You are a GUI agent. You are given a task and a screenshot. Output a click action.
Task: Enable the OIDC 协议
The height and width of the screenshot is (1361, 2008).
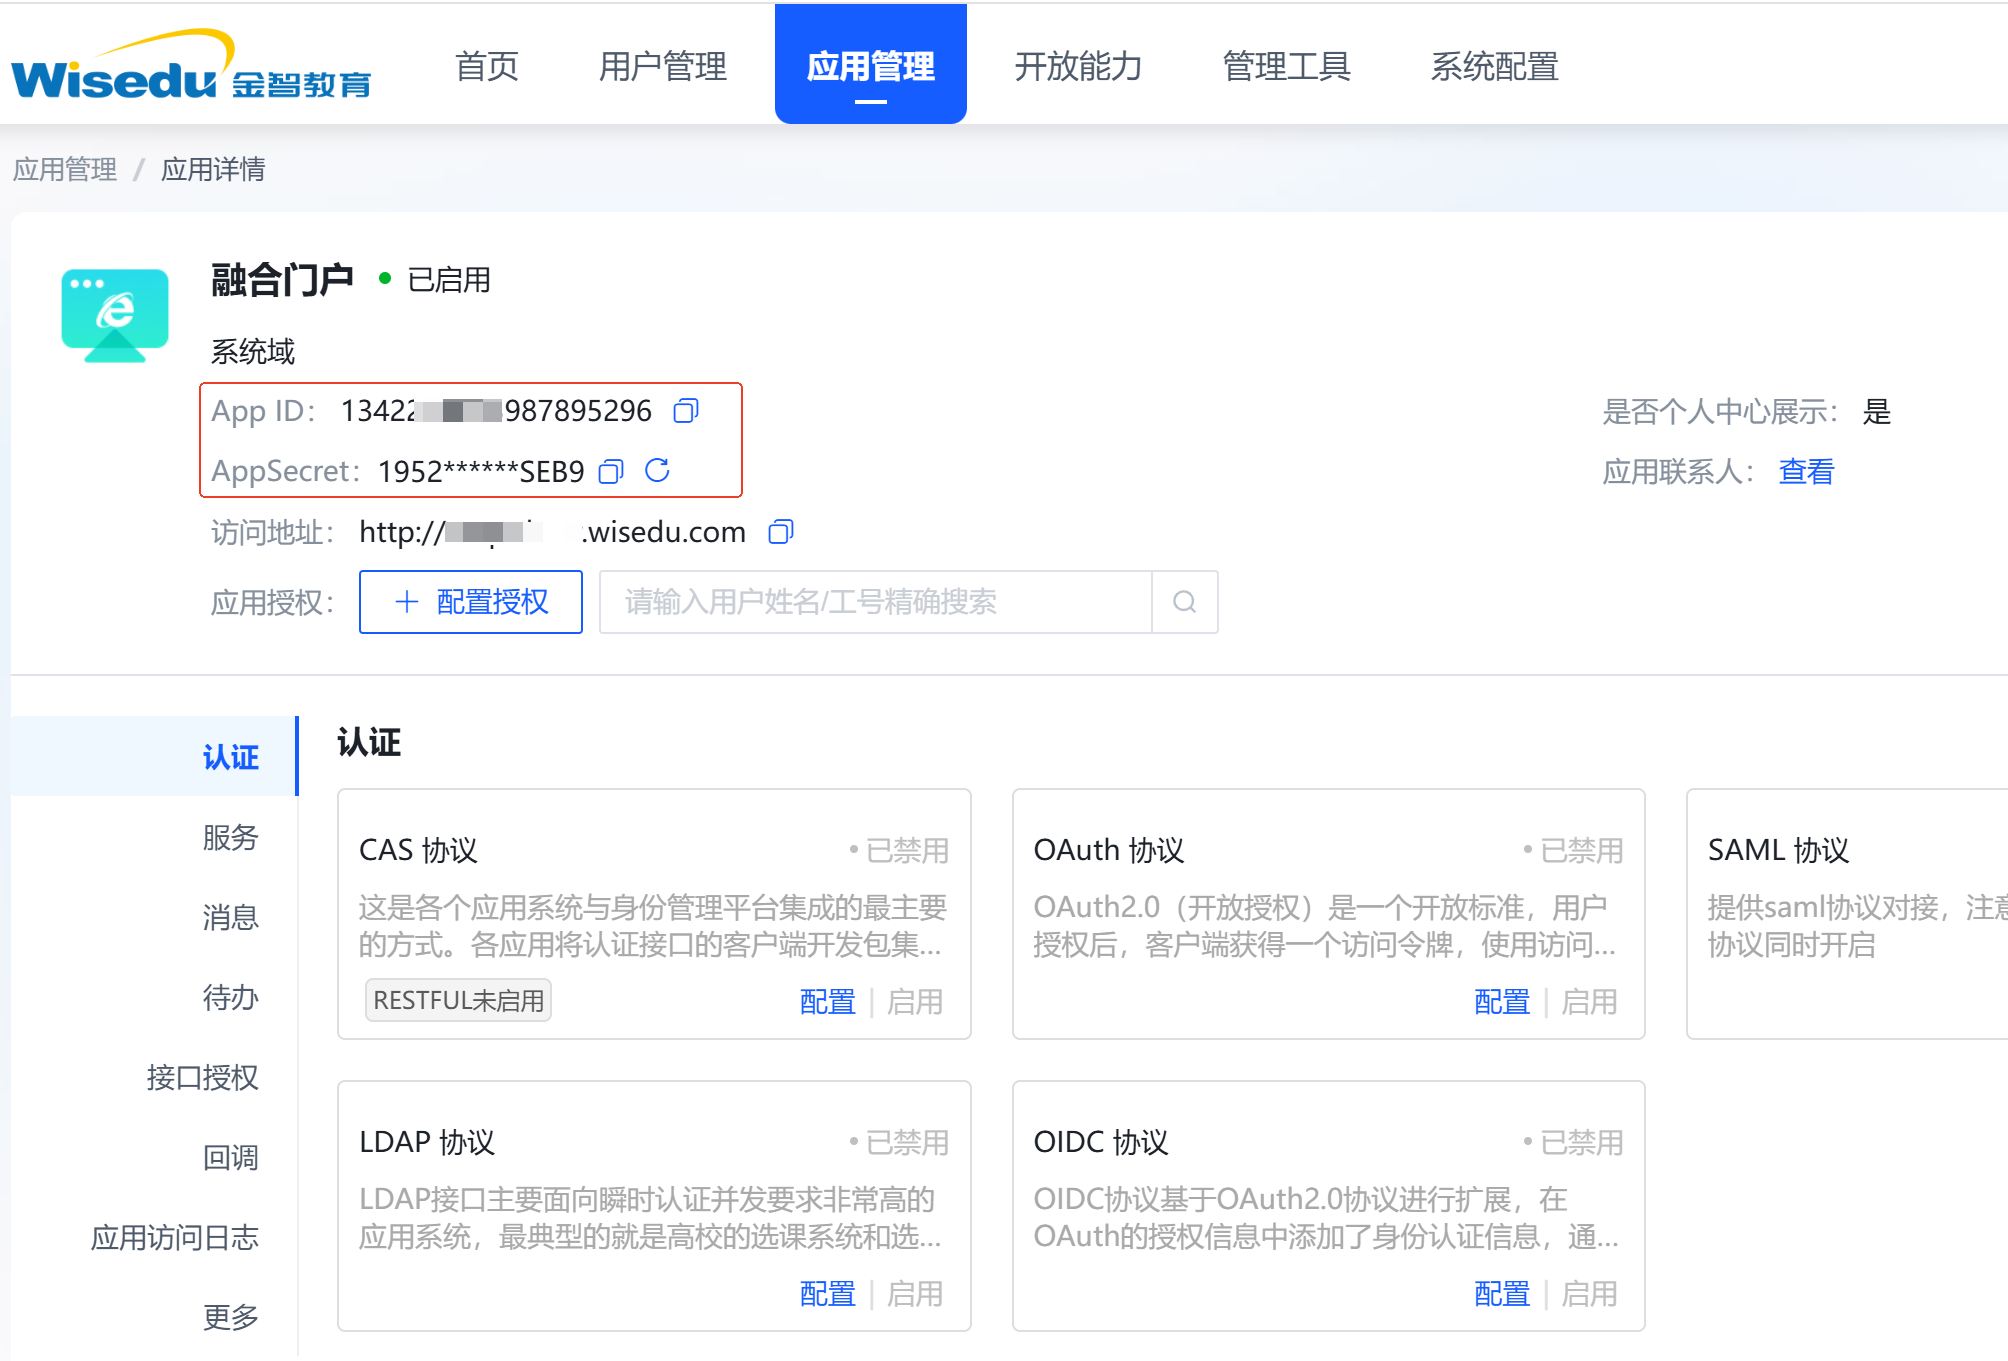1589,1293
